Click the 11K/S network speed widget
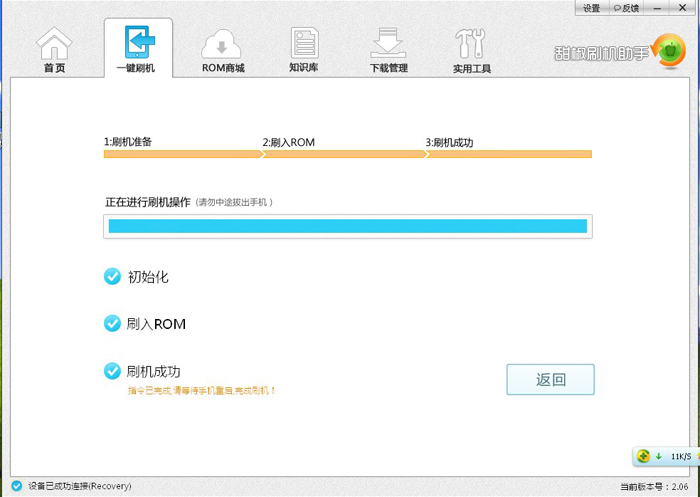The image size is (700, 497). point(666,456)
